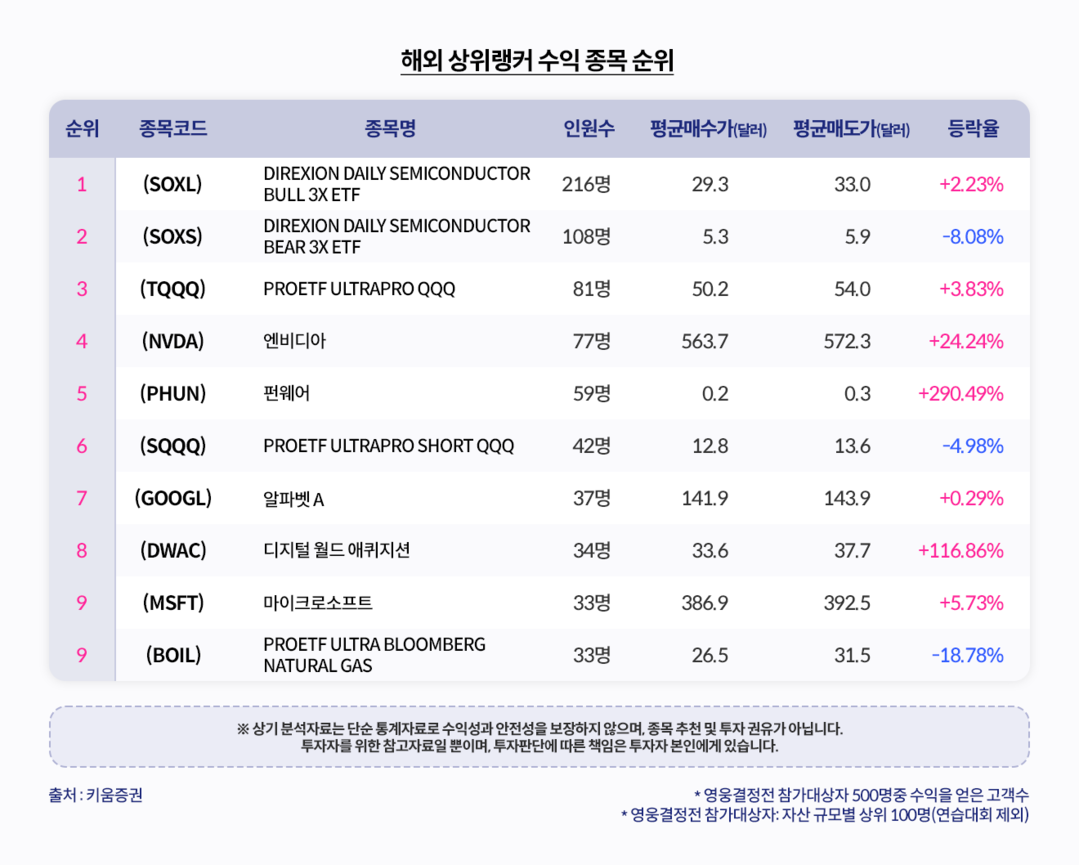
Task: Select the stock name '펀웨어'
Action: pyautogui.click(x=287, y=393)
